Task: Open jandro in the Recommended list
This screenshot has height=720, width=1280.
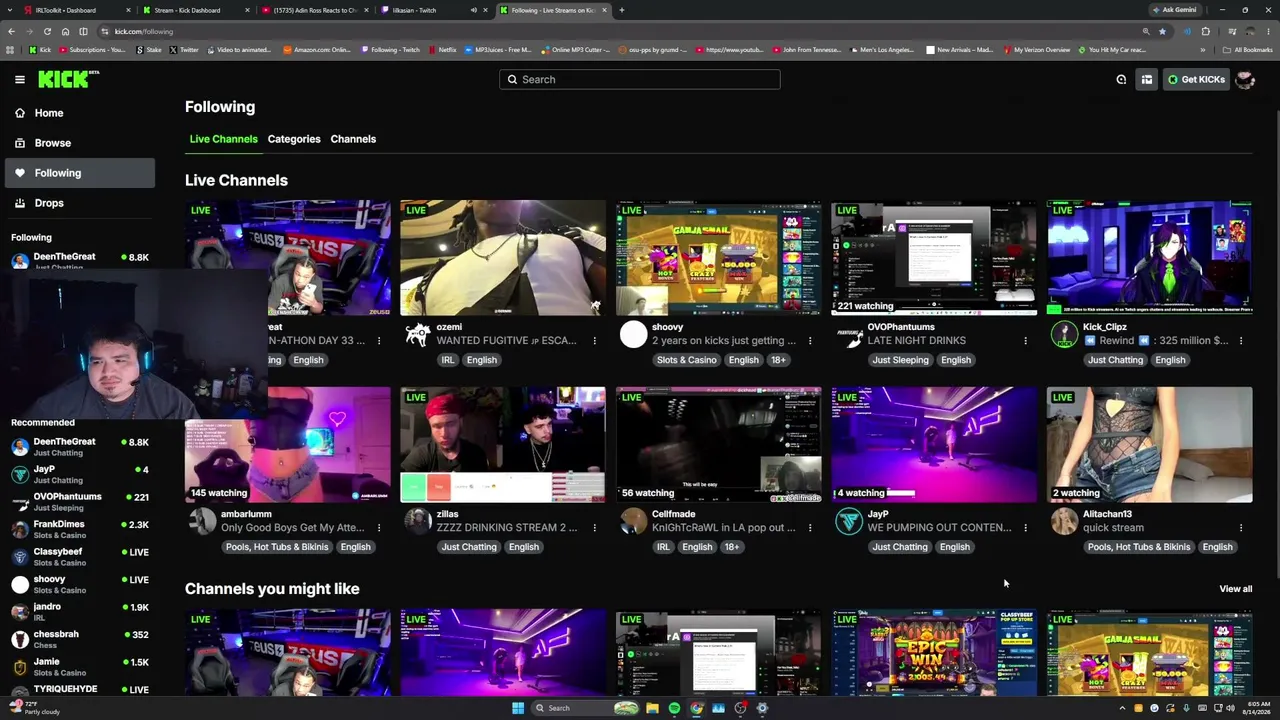Action: 80,612
